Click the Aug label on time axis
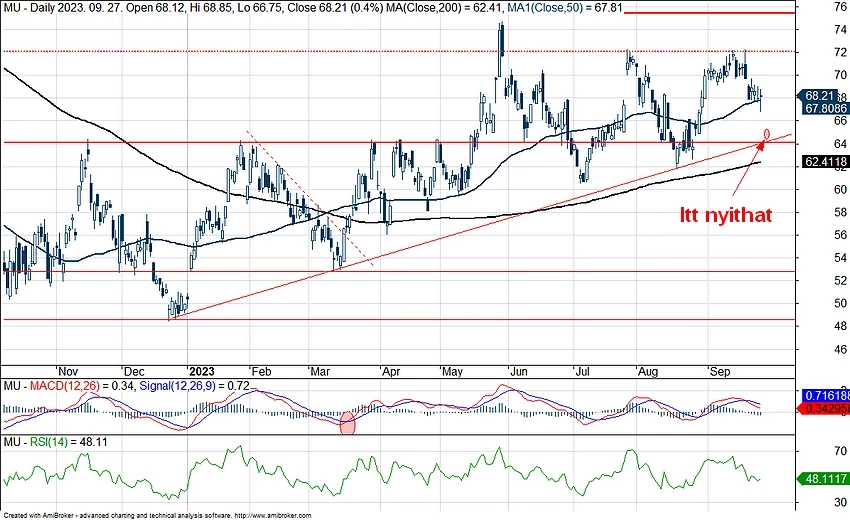The image size is (850, 520). point(648,372)
